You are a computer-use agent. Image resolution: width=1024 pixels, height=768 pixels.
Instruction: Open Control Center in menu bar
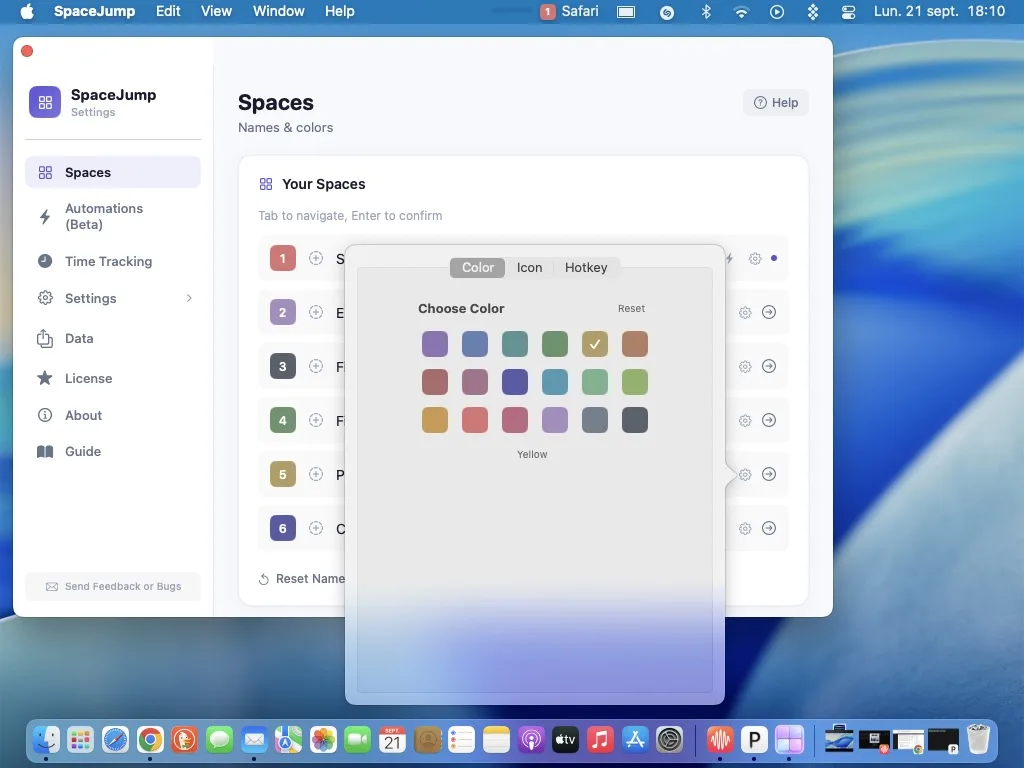[x=848, y=12]
